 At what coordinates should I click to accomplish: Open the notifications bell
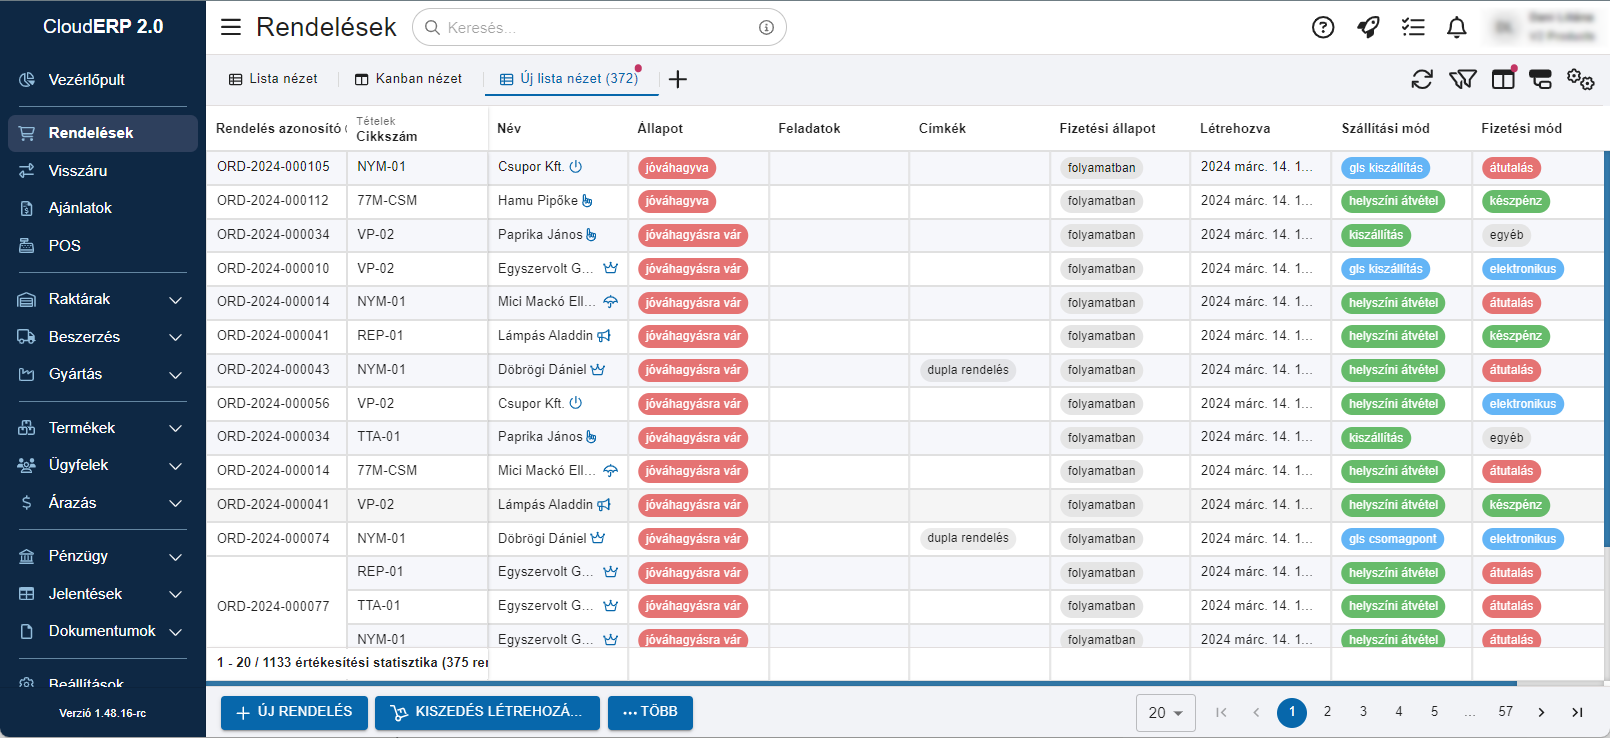[x=1457, y=27]
